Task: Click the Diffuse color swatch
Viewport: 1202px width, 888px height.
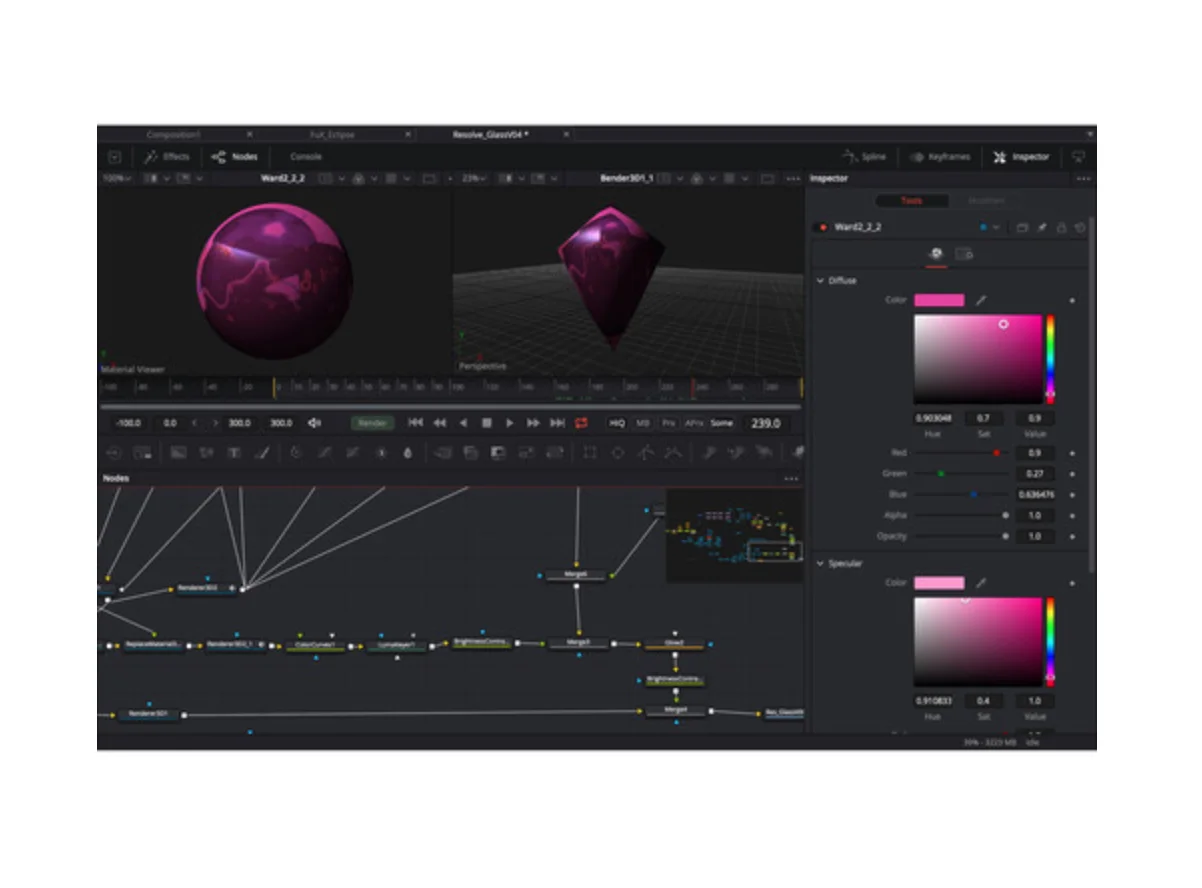Action: (939, 300)
